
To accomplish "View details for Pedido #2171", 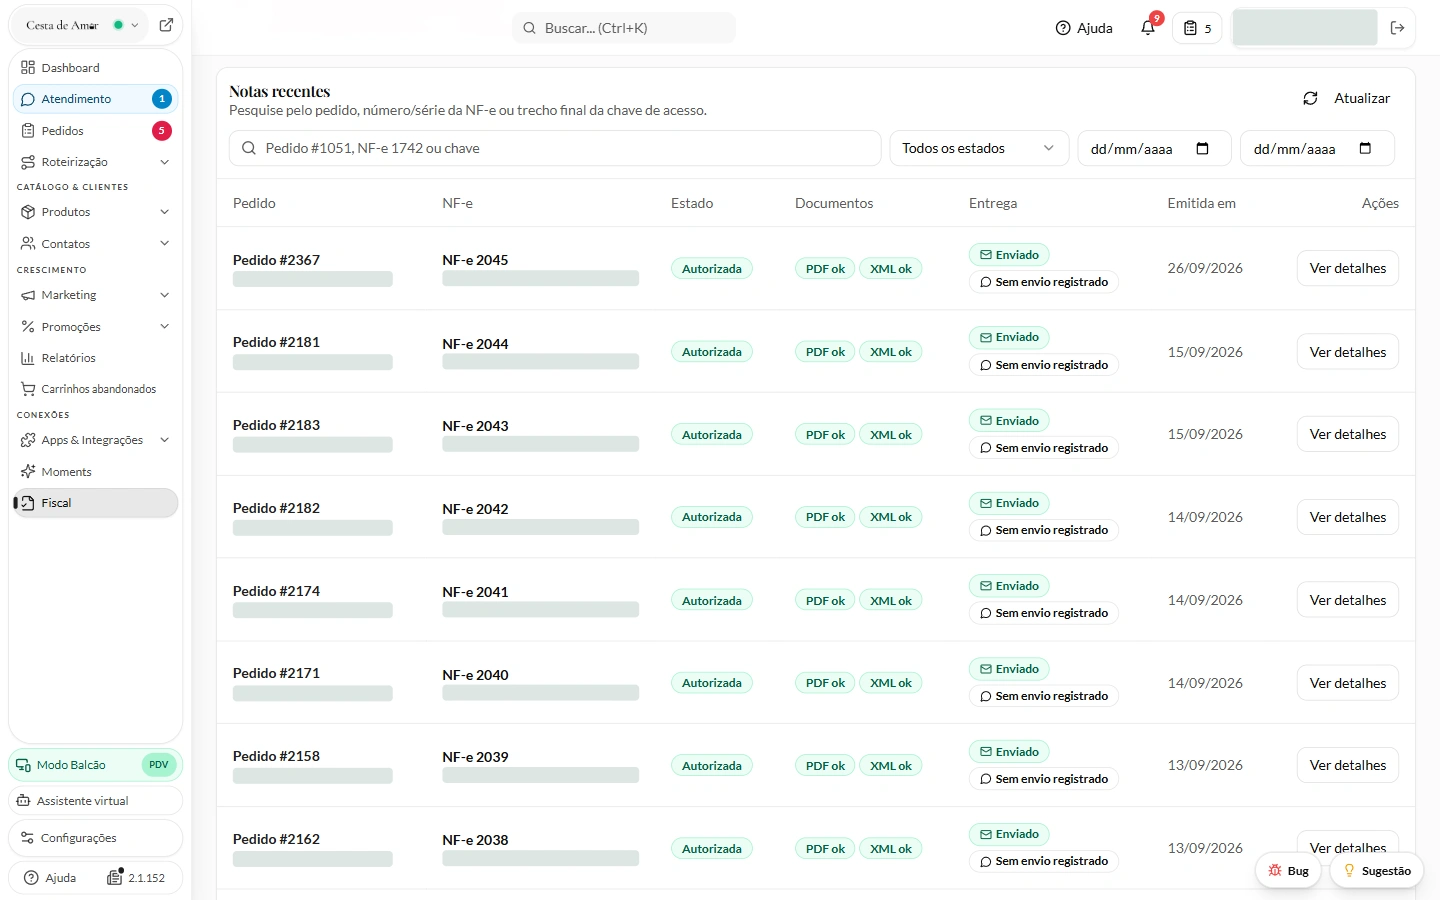I will (x=1347, y=683).
